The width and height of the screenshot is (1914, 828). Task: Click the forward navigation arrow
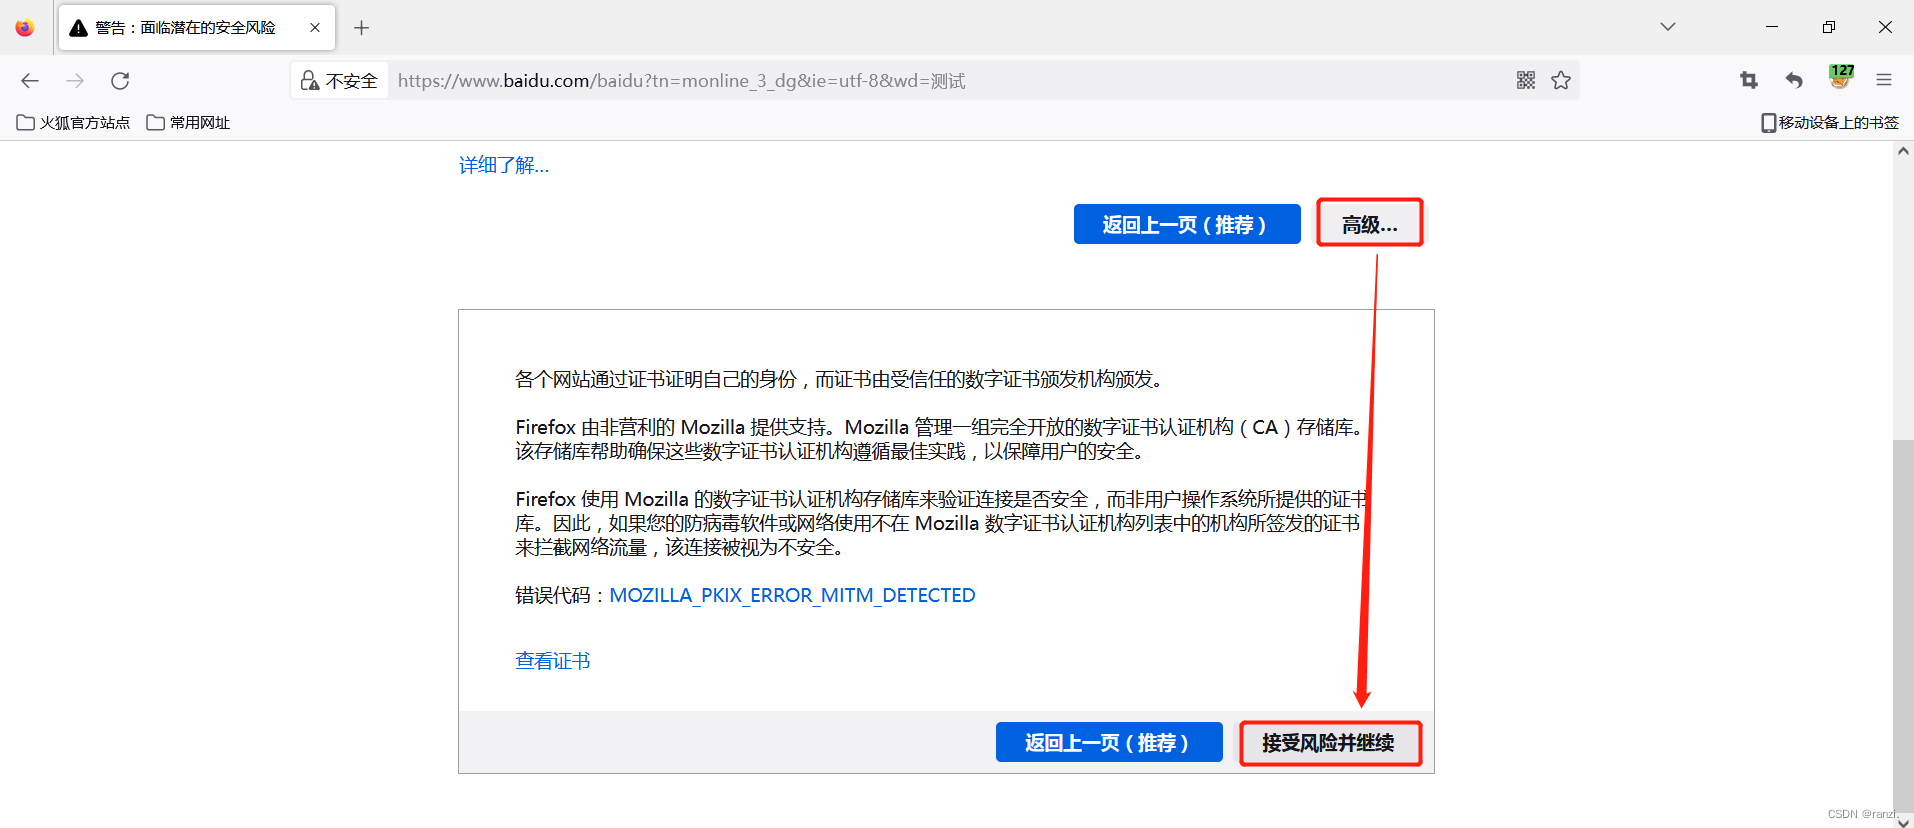75,81
